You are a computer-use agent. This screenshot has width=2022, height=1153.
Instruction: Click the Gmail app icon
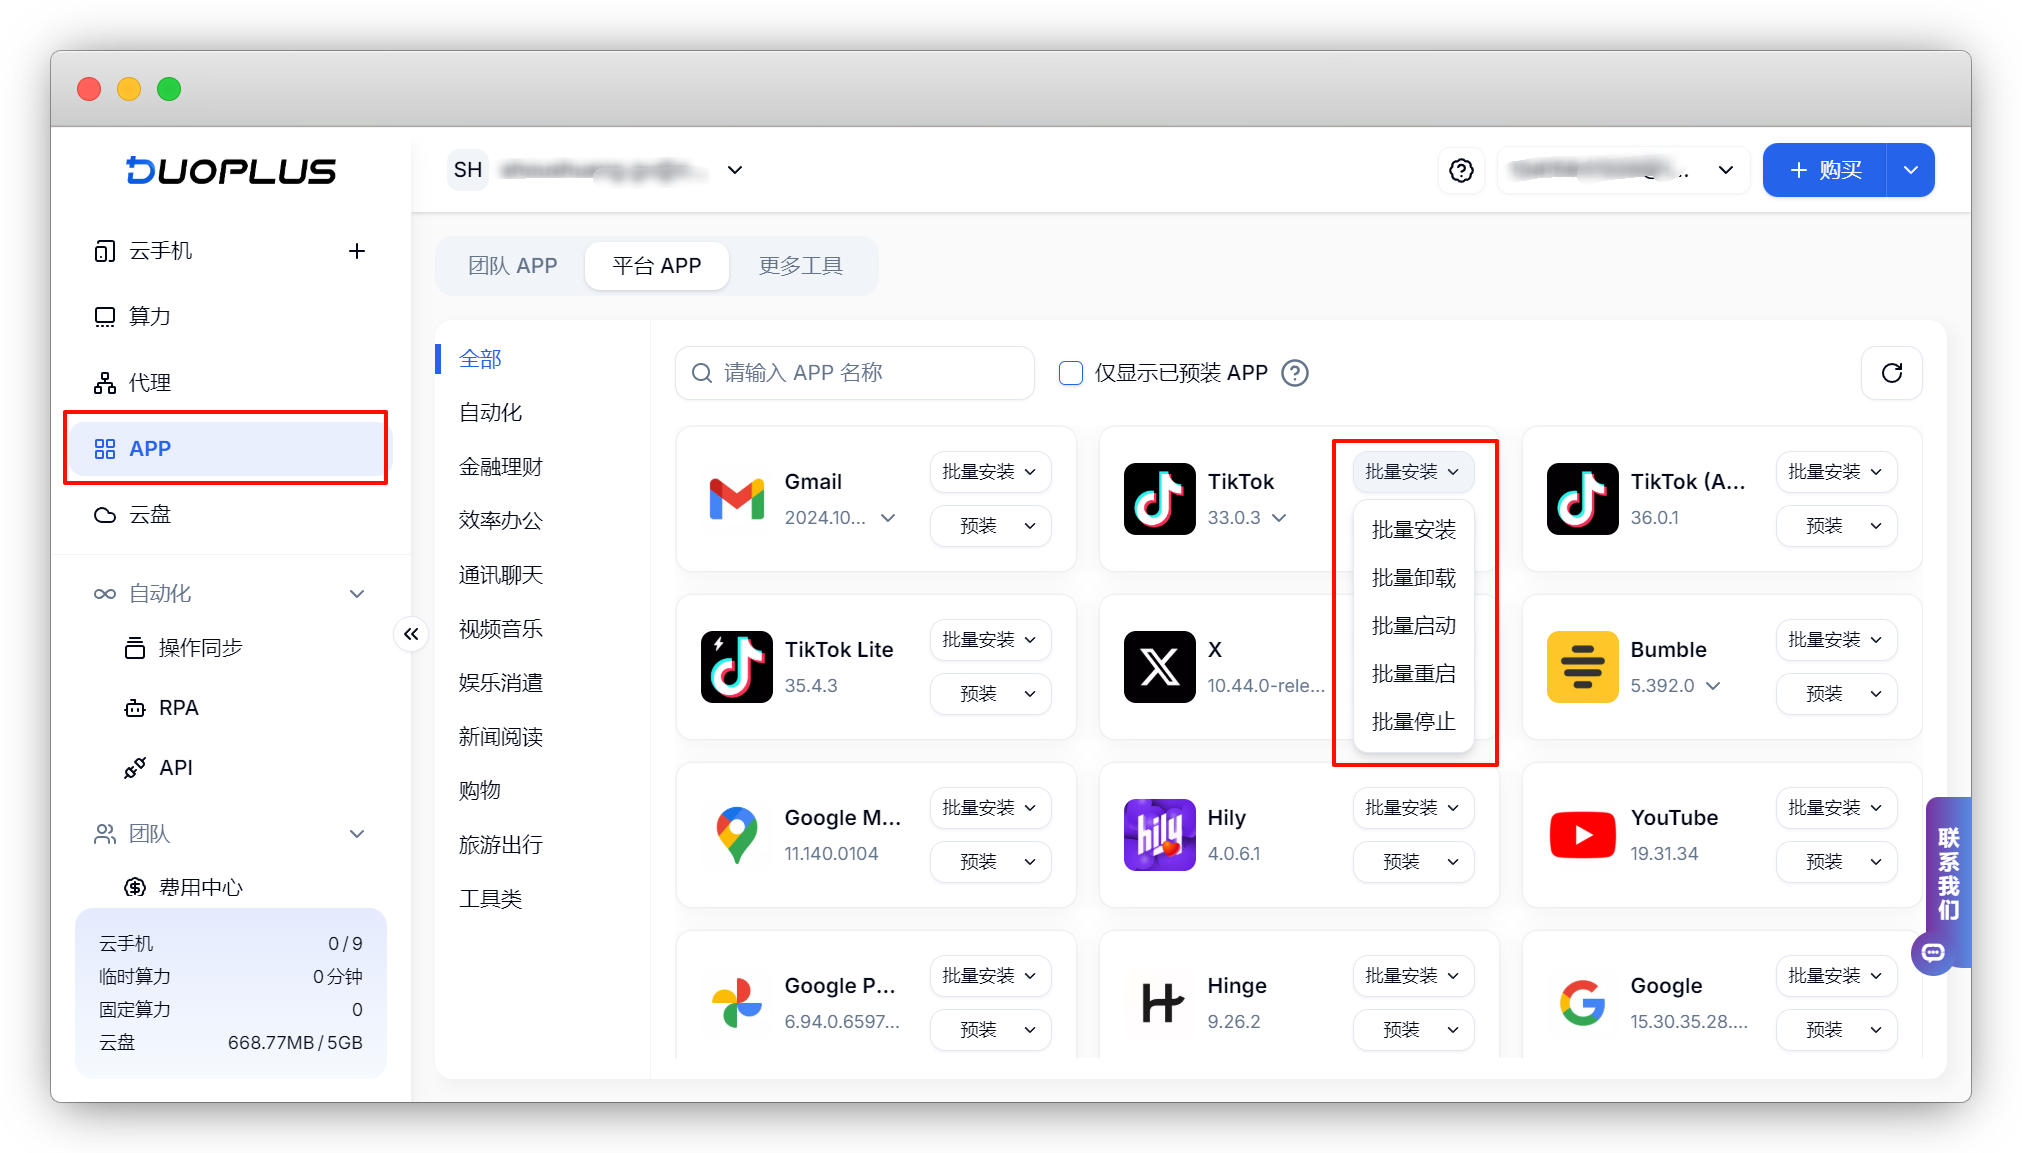[737, 499]
